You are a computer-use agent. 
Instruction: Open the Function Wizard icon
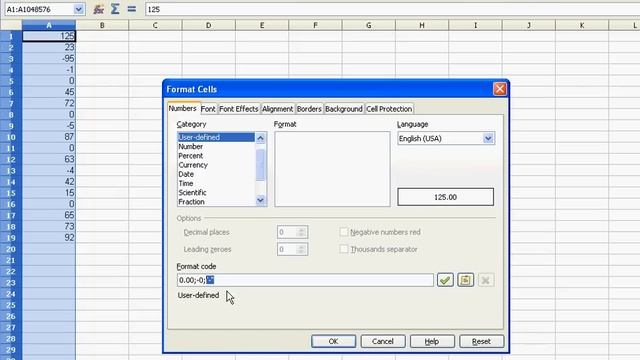coord(98,9)
